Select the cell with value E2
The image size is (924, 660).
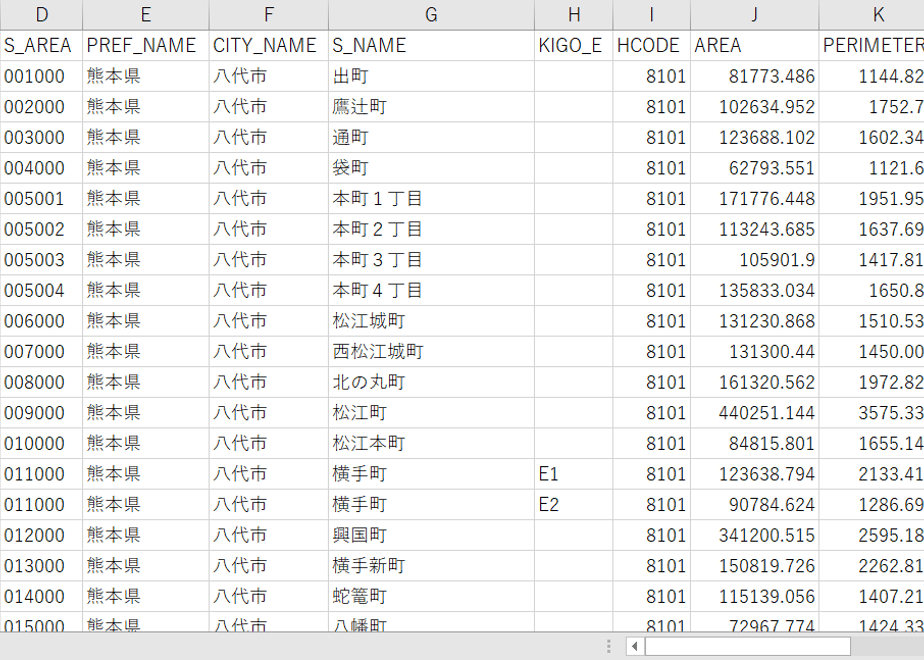[573, 504]
